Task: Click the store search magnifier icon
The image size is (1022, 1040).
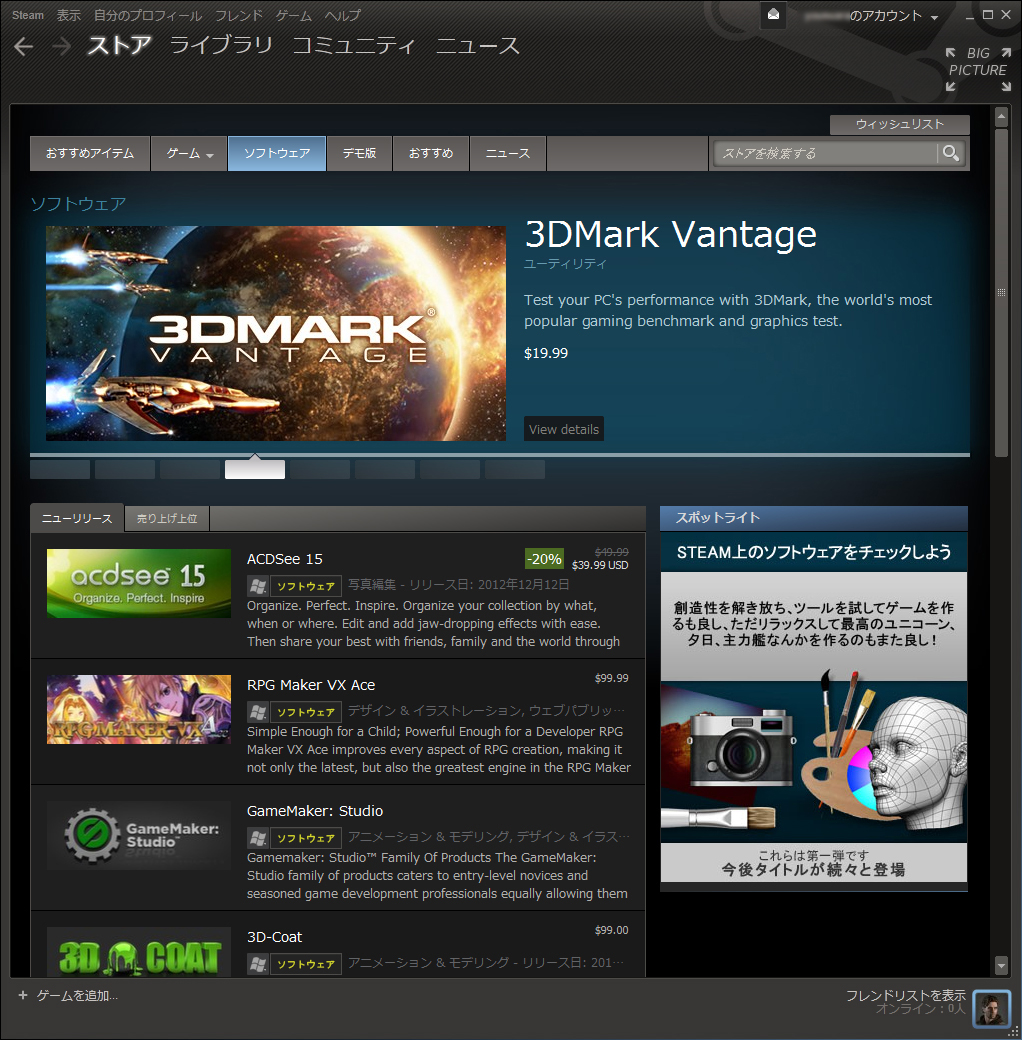Action: click(951, 153)
